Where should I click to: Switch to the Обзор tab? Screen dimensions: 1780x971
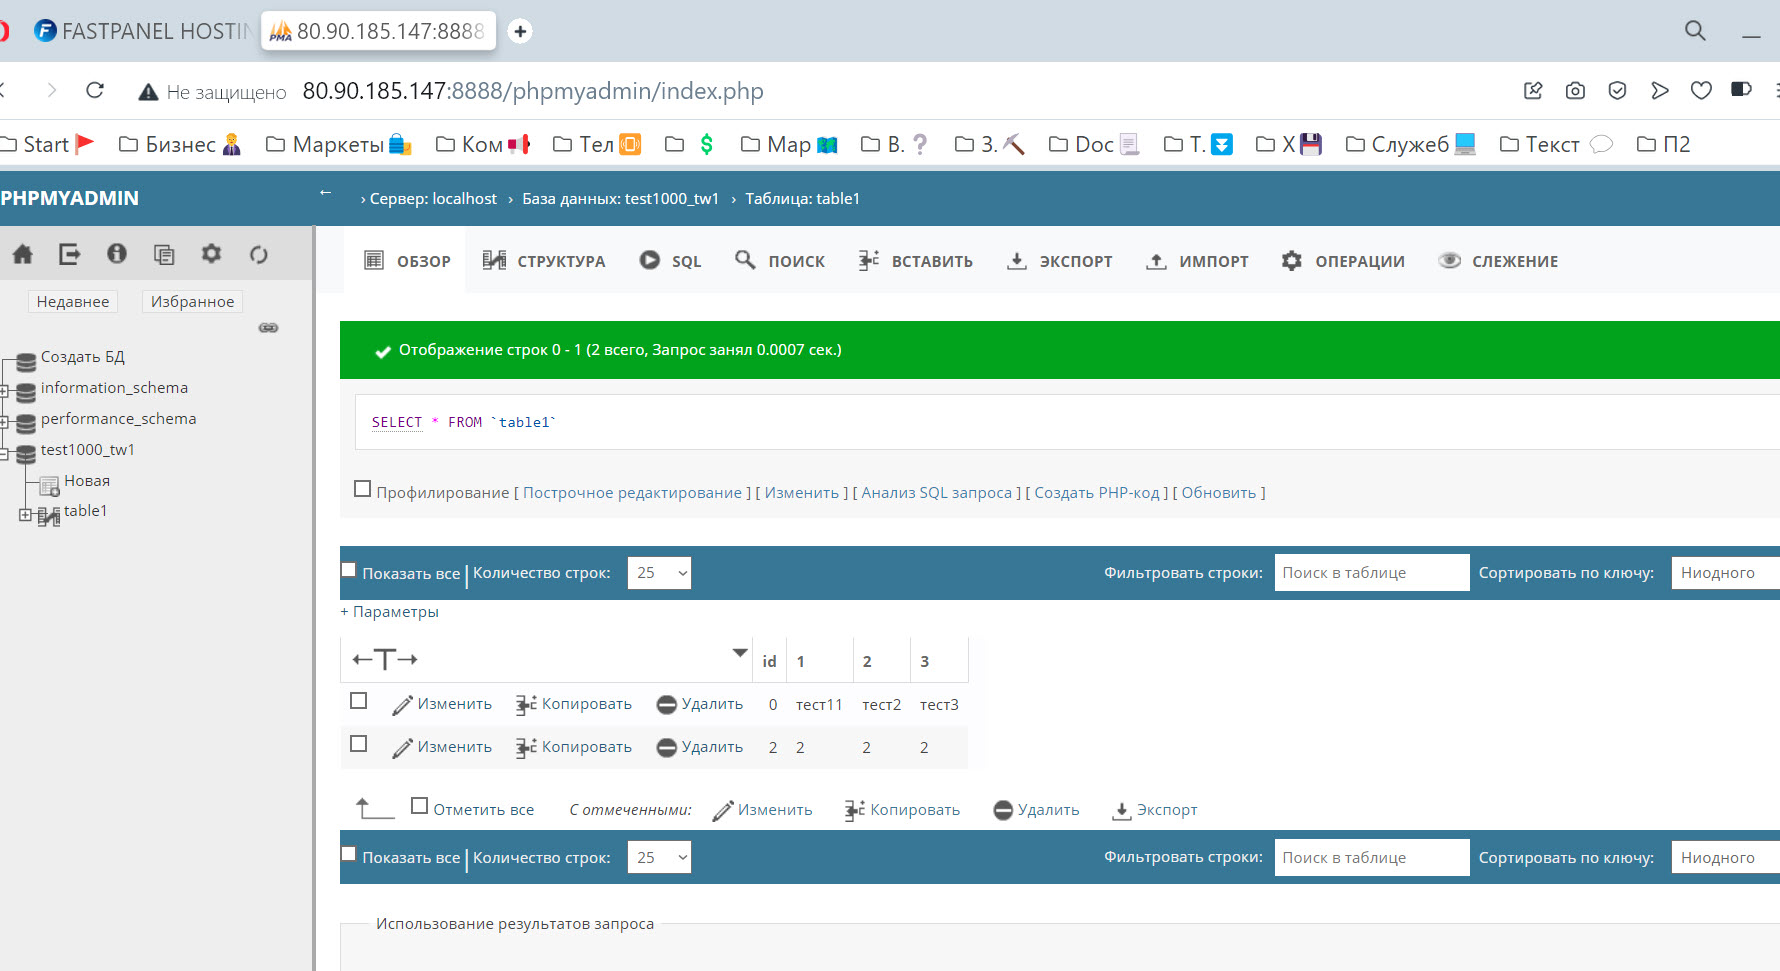point(406,261)
